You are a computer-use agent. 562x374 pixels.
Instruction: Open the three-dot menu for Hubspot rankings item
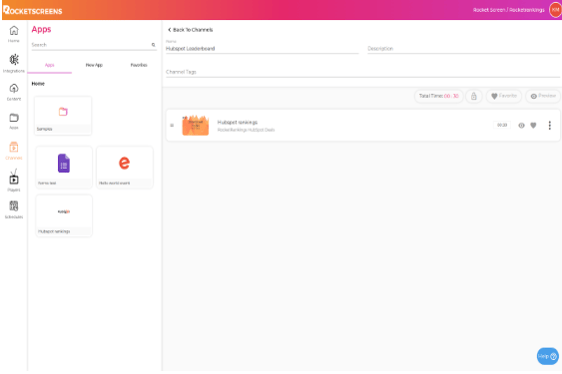click(549, 126)
